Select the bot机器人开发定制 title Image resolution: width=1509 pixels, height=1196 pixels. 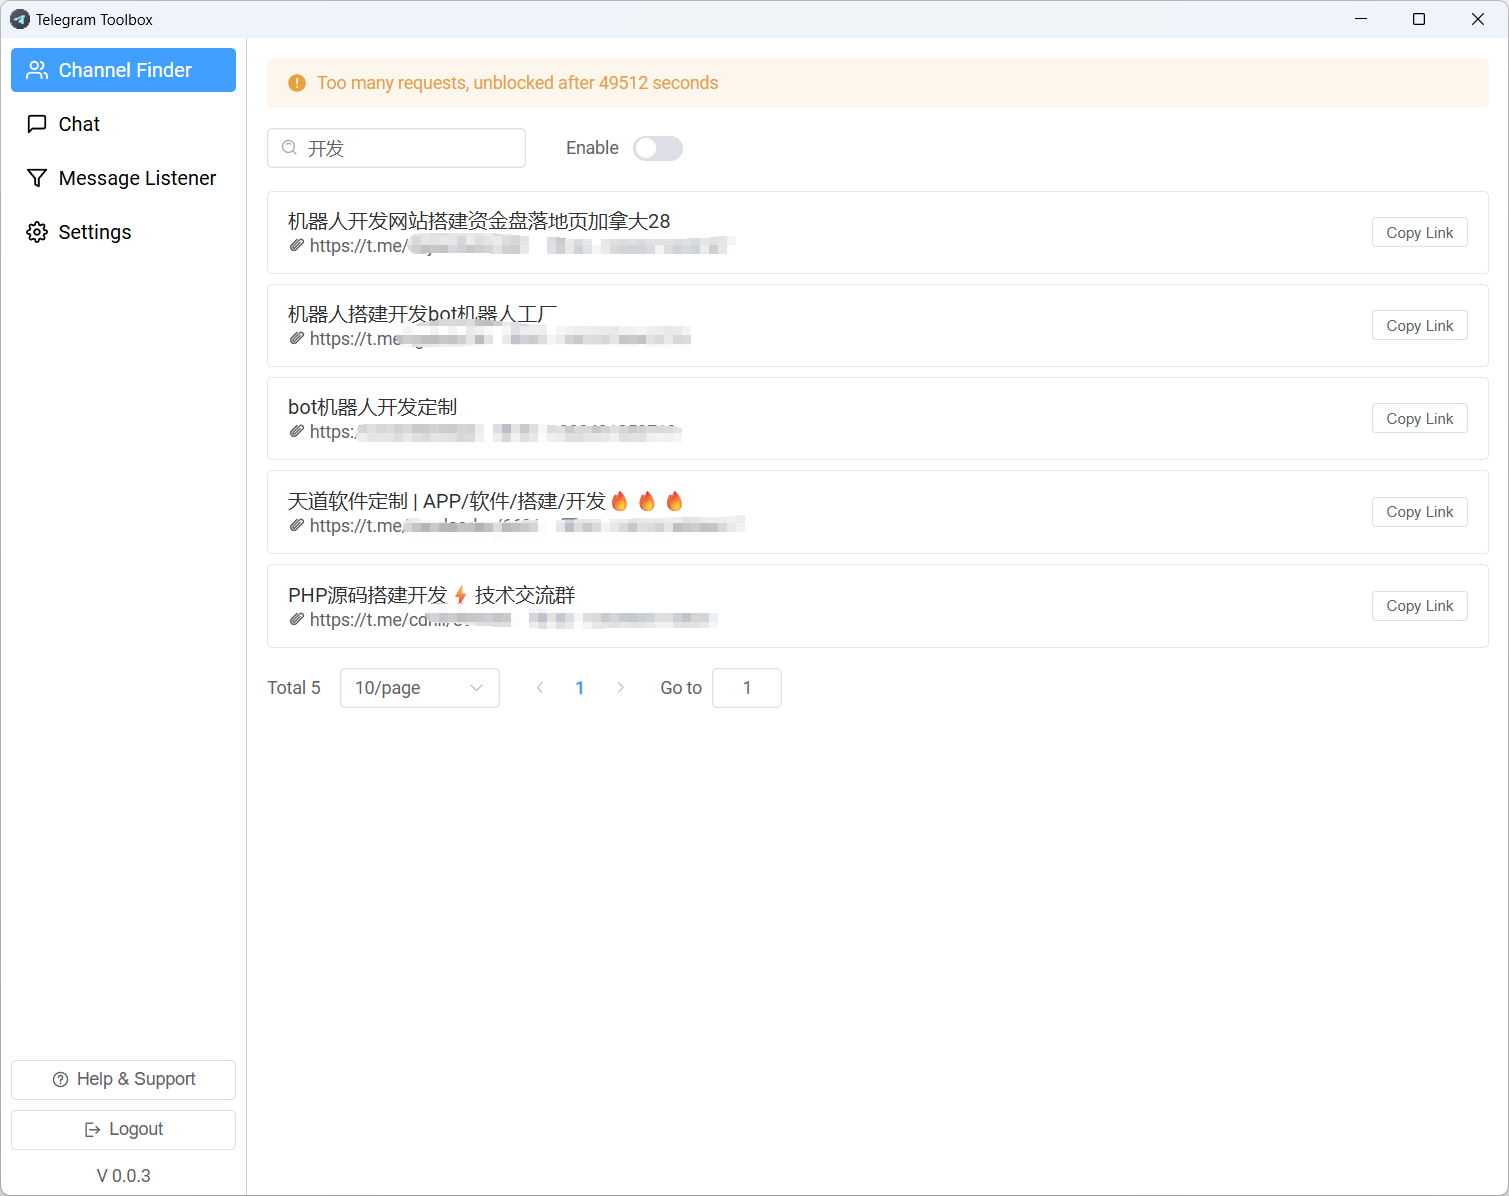click(x=372, y=407)
